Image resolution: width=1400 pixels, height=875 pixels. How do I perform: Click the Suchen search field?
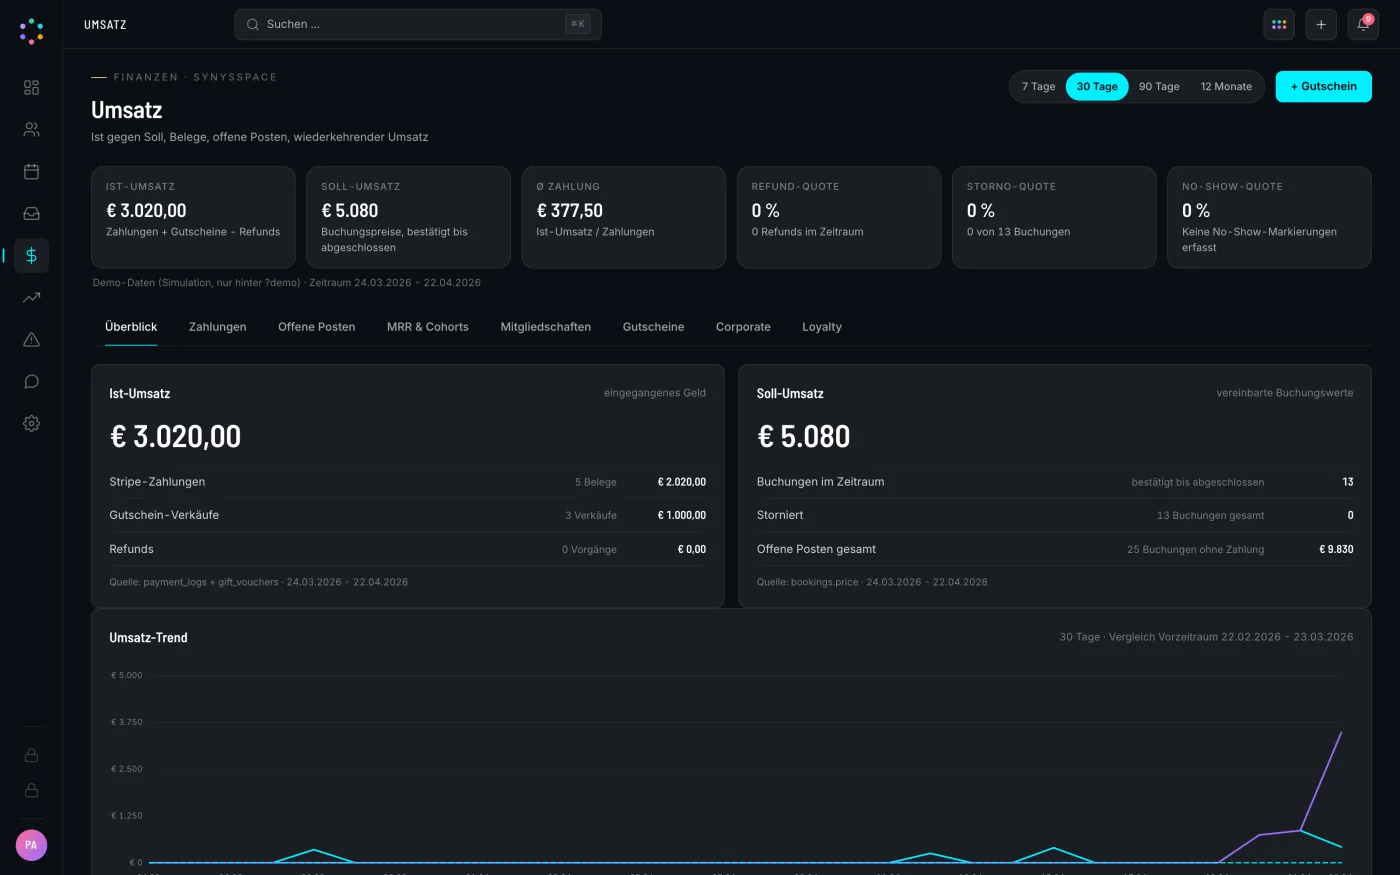pyautogui.click(x=418, y=25)
